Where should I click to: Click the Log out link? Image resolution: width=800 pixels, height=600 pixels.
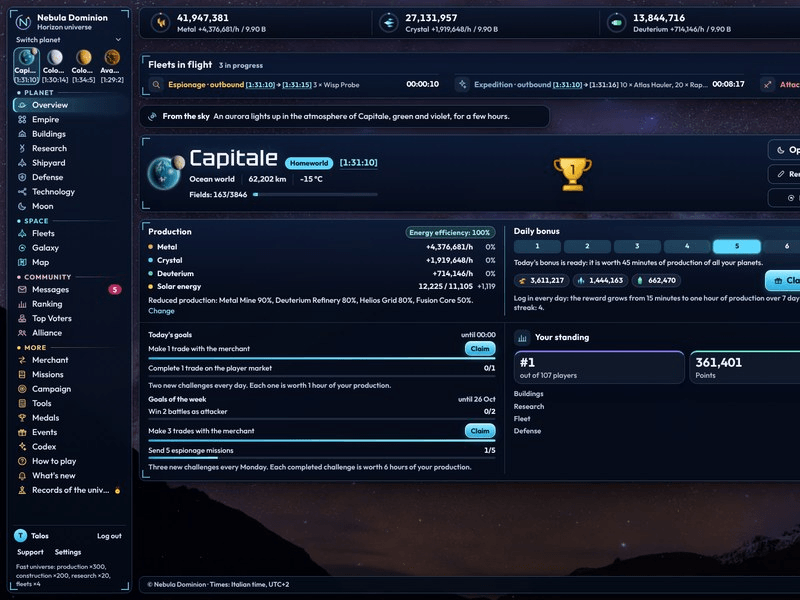[109, 536]
